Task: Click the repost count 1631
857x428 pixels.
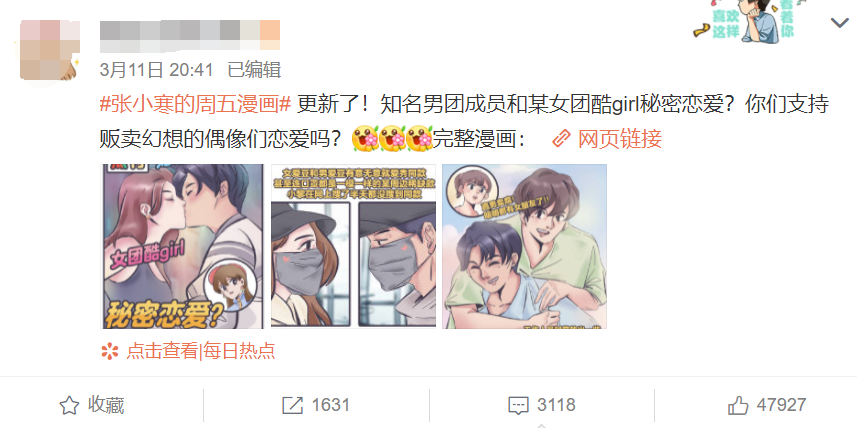Action: tap(331, 405)
